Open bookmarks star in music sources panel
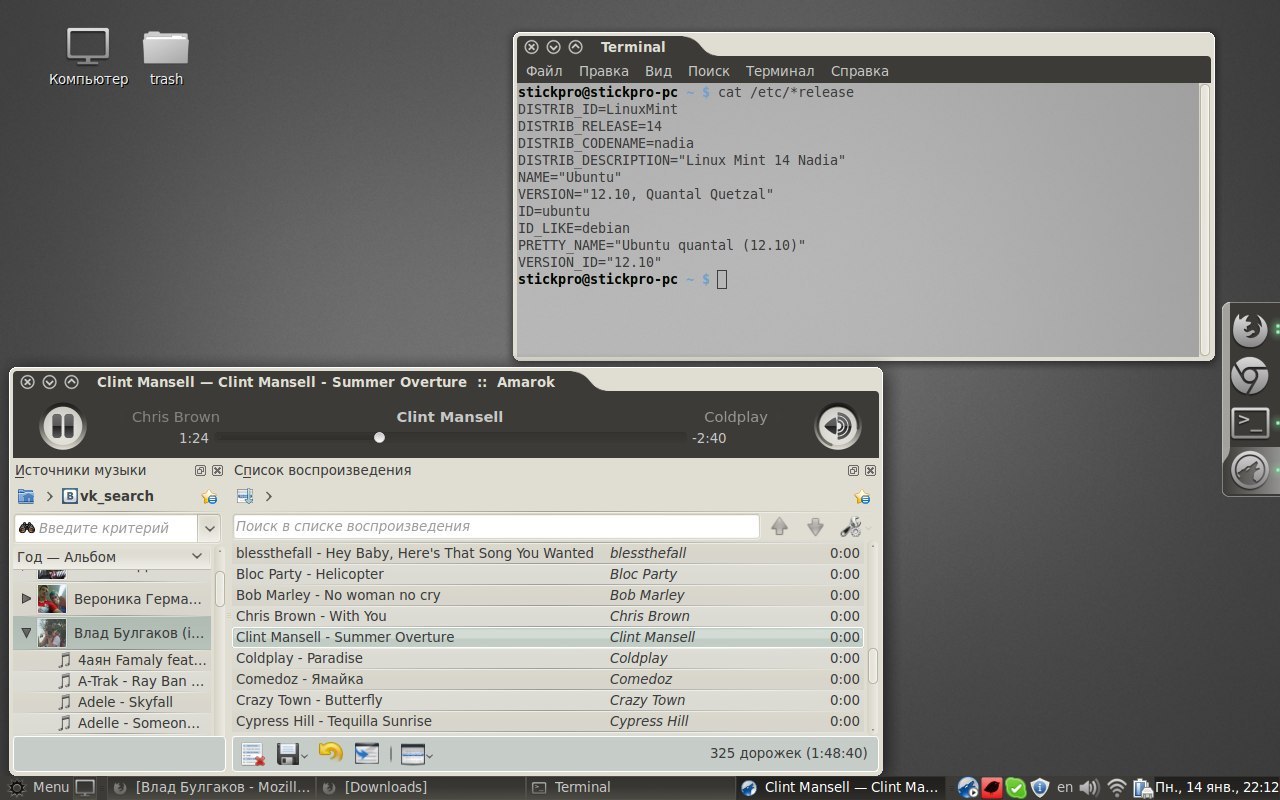 coord(209,497)
